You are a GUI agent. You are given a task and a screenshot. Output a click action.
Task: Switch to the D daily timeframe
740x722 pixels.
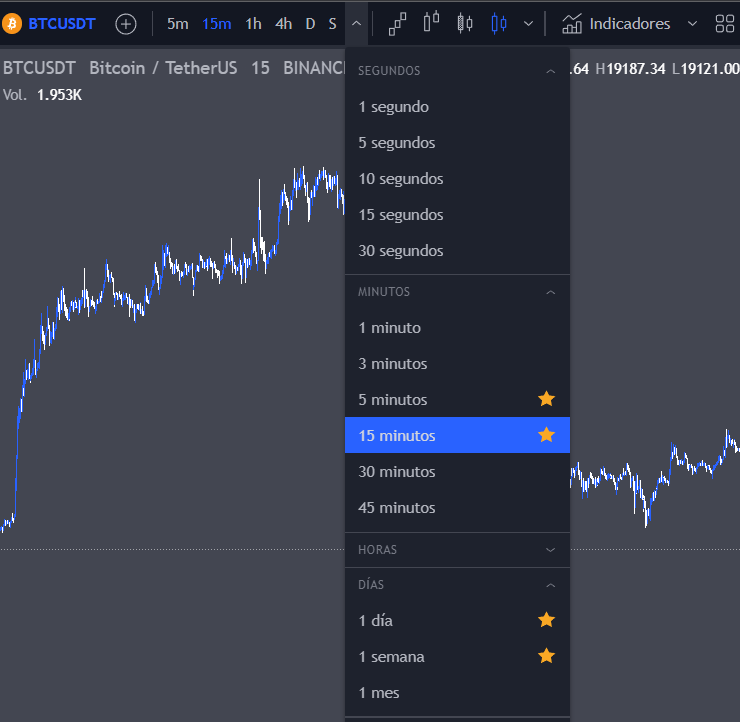click(x=310, y=24)
